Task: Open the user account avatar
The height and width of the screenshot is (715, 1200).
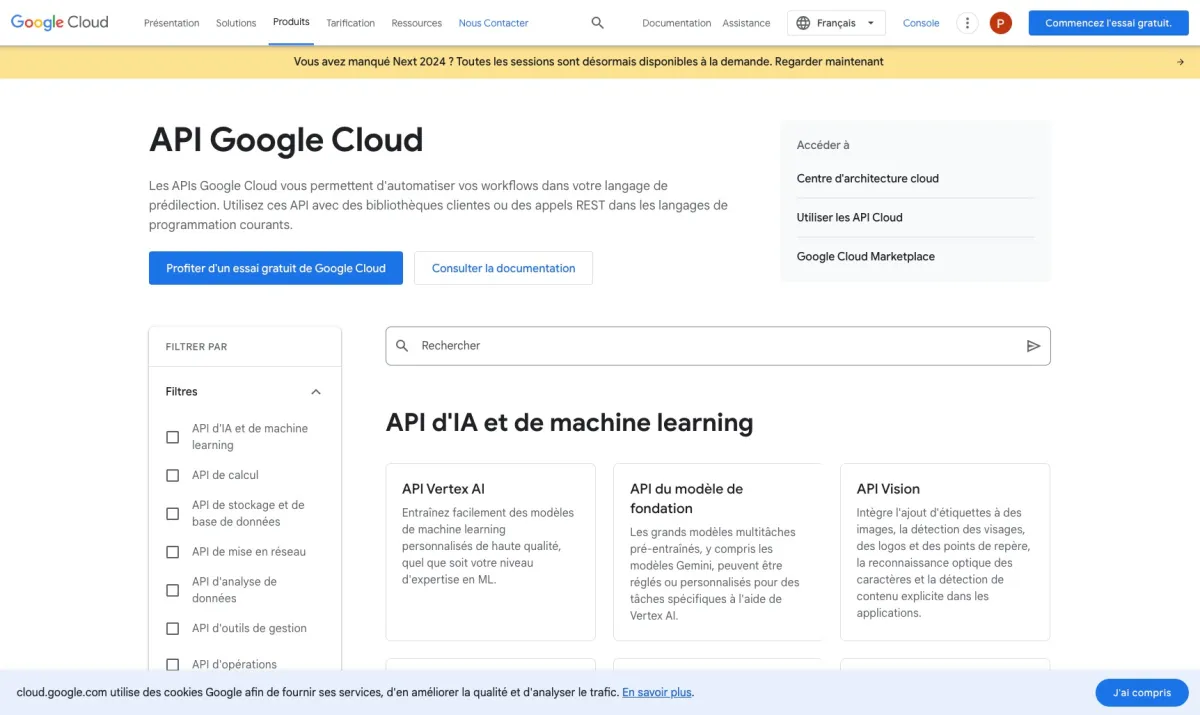Action: tap(1000, 23)
